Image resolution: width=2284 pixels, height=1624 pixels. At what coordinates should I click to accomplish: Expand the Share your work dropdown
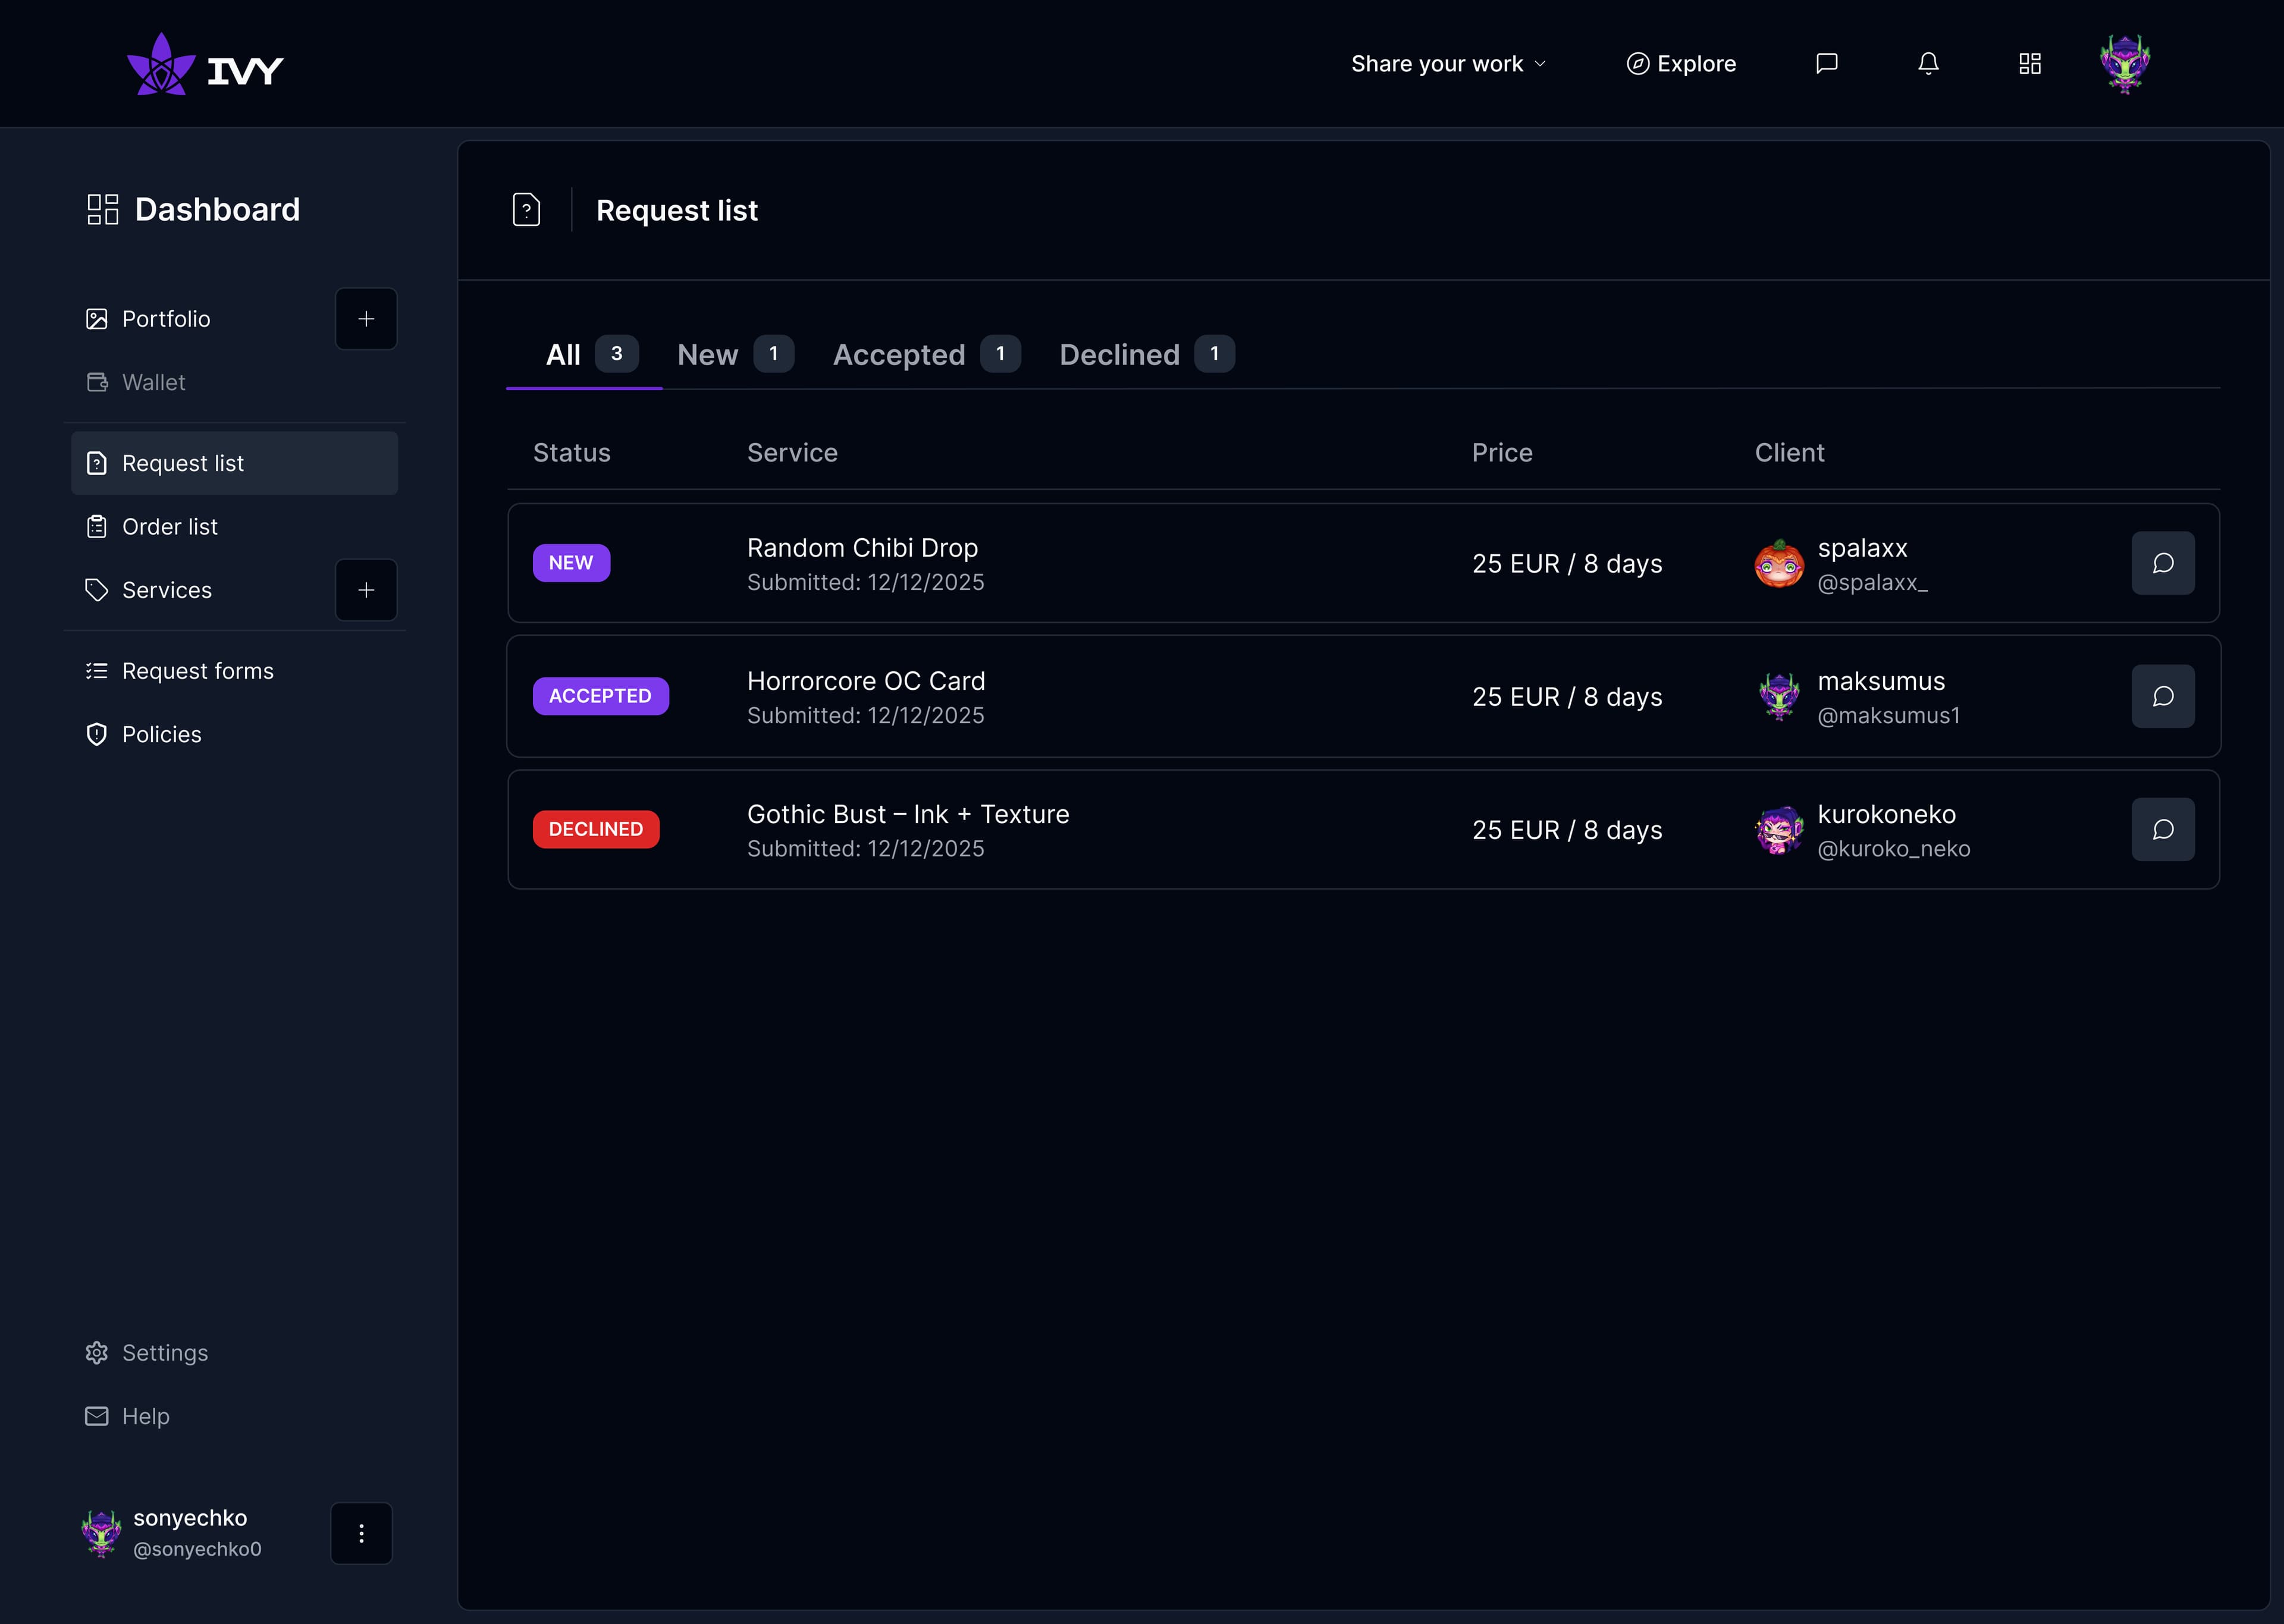coord(1448,64)
